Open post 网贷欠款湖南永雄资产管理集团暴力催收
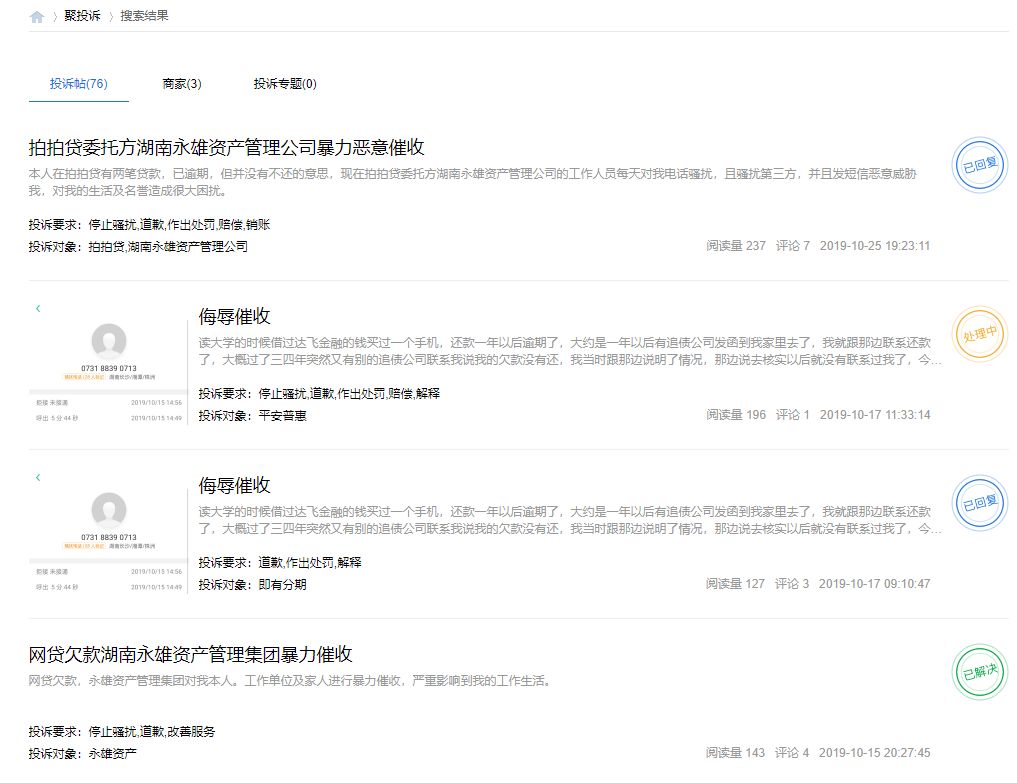Viewport: 1017px width, 783px height. click(x=190, y=655)
